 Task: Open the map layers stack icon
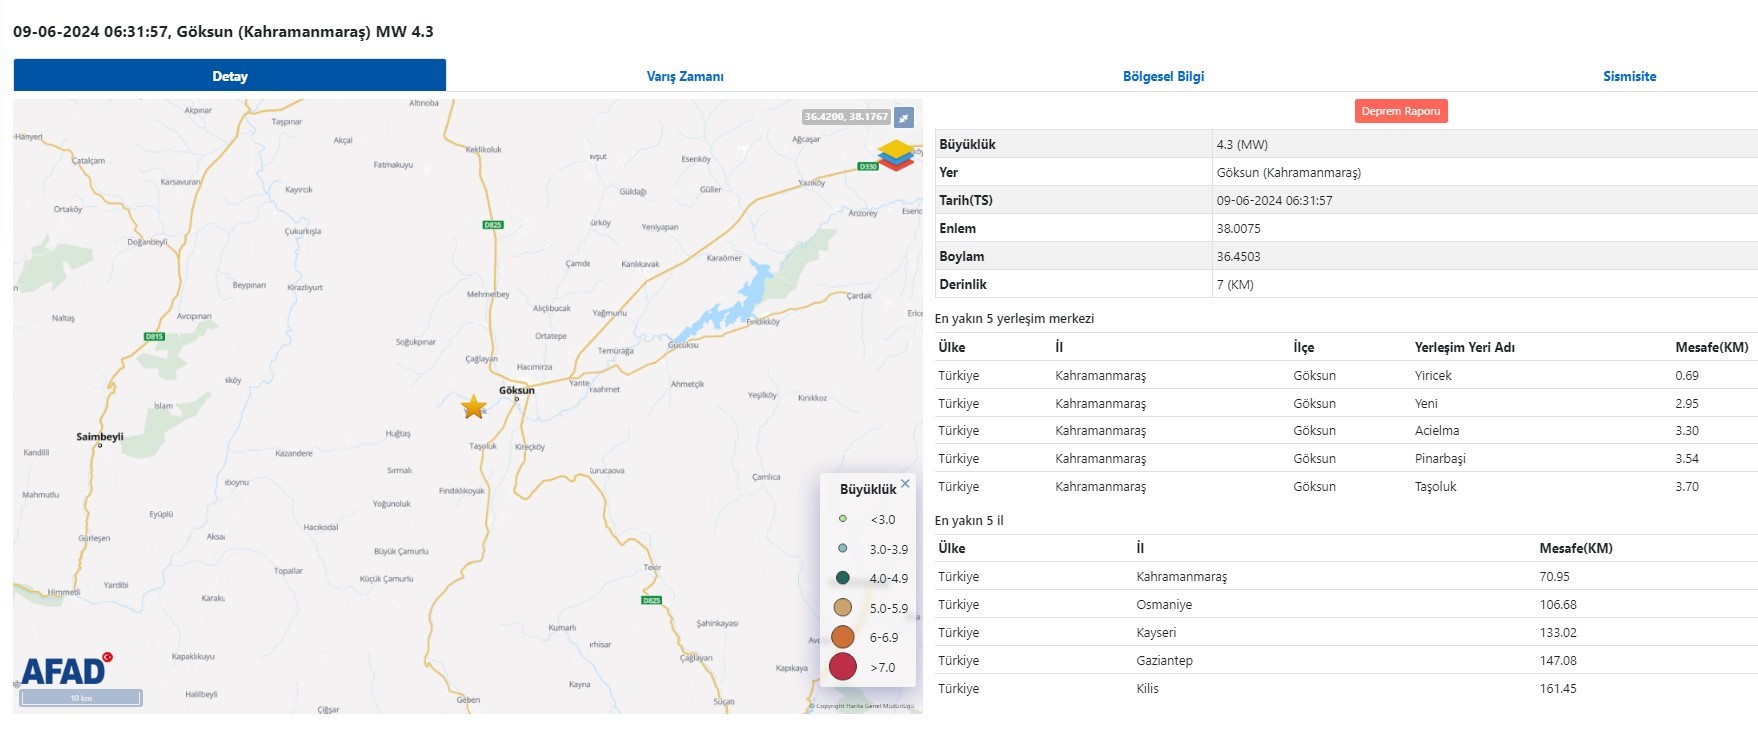tap(896, 154)
